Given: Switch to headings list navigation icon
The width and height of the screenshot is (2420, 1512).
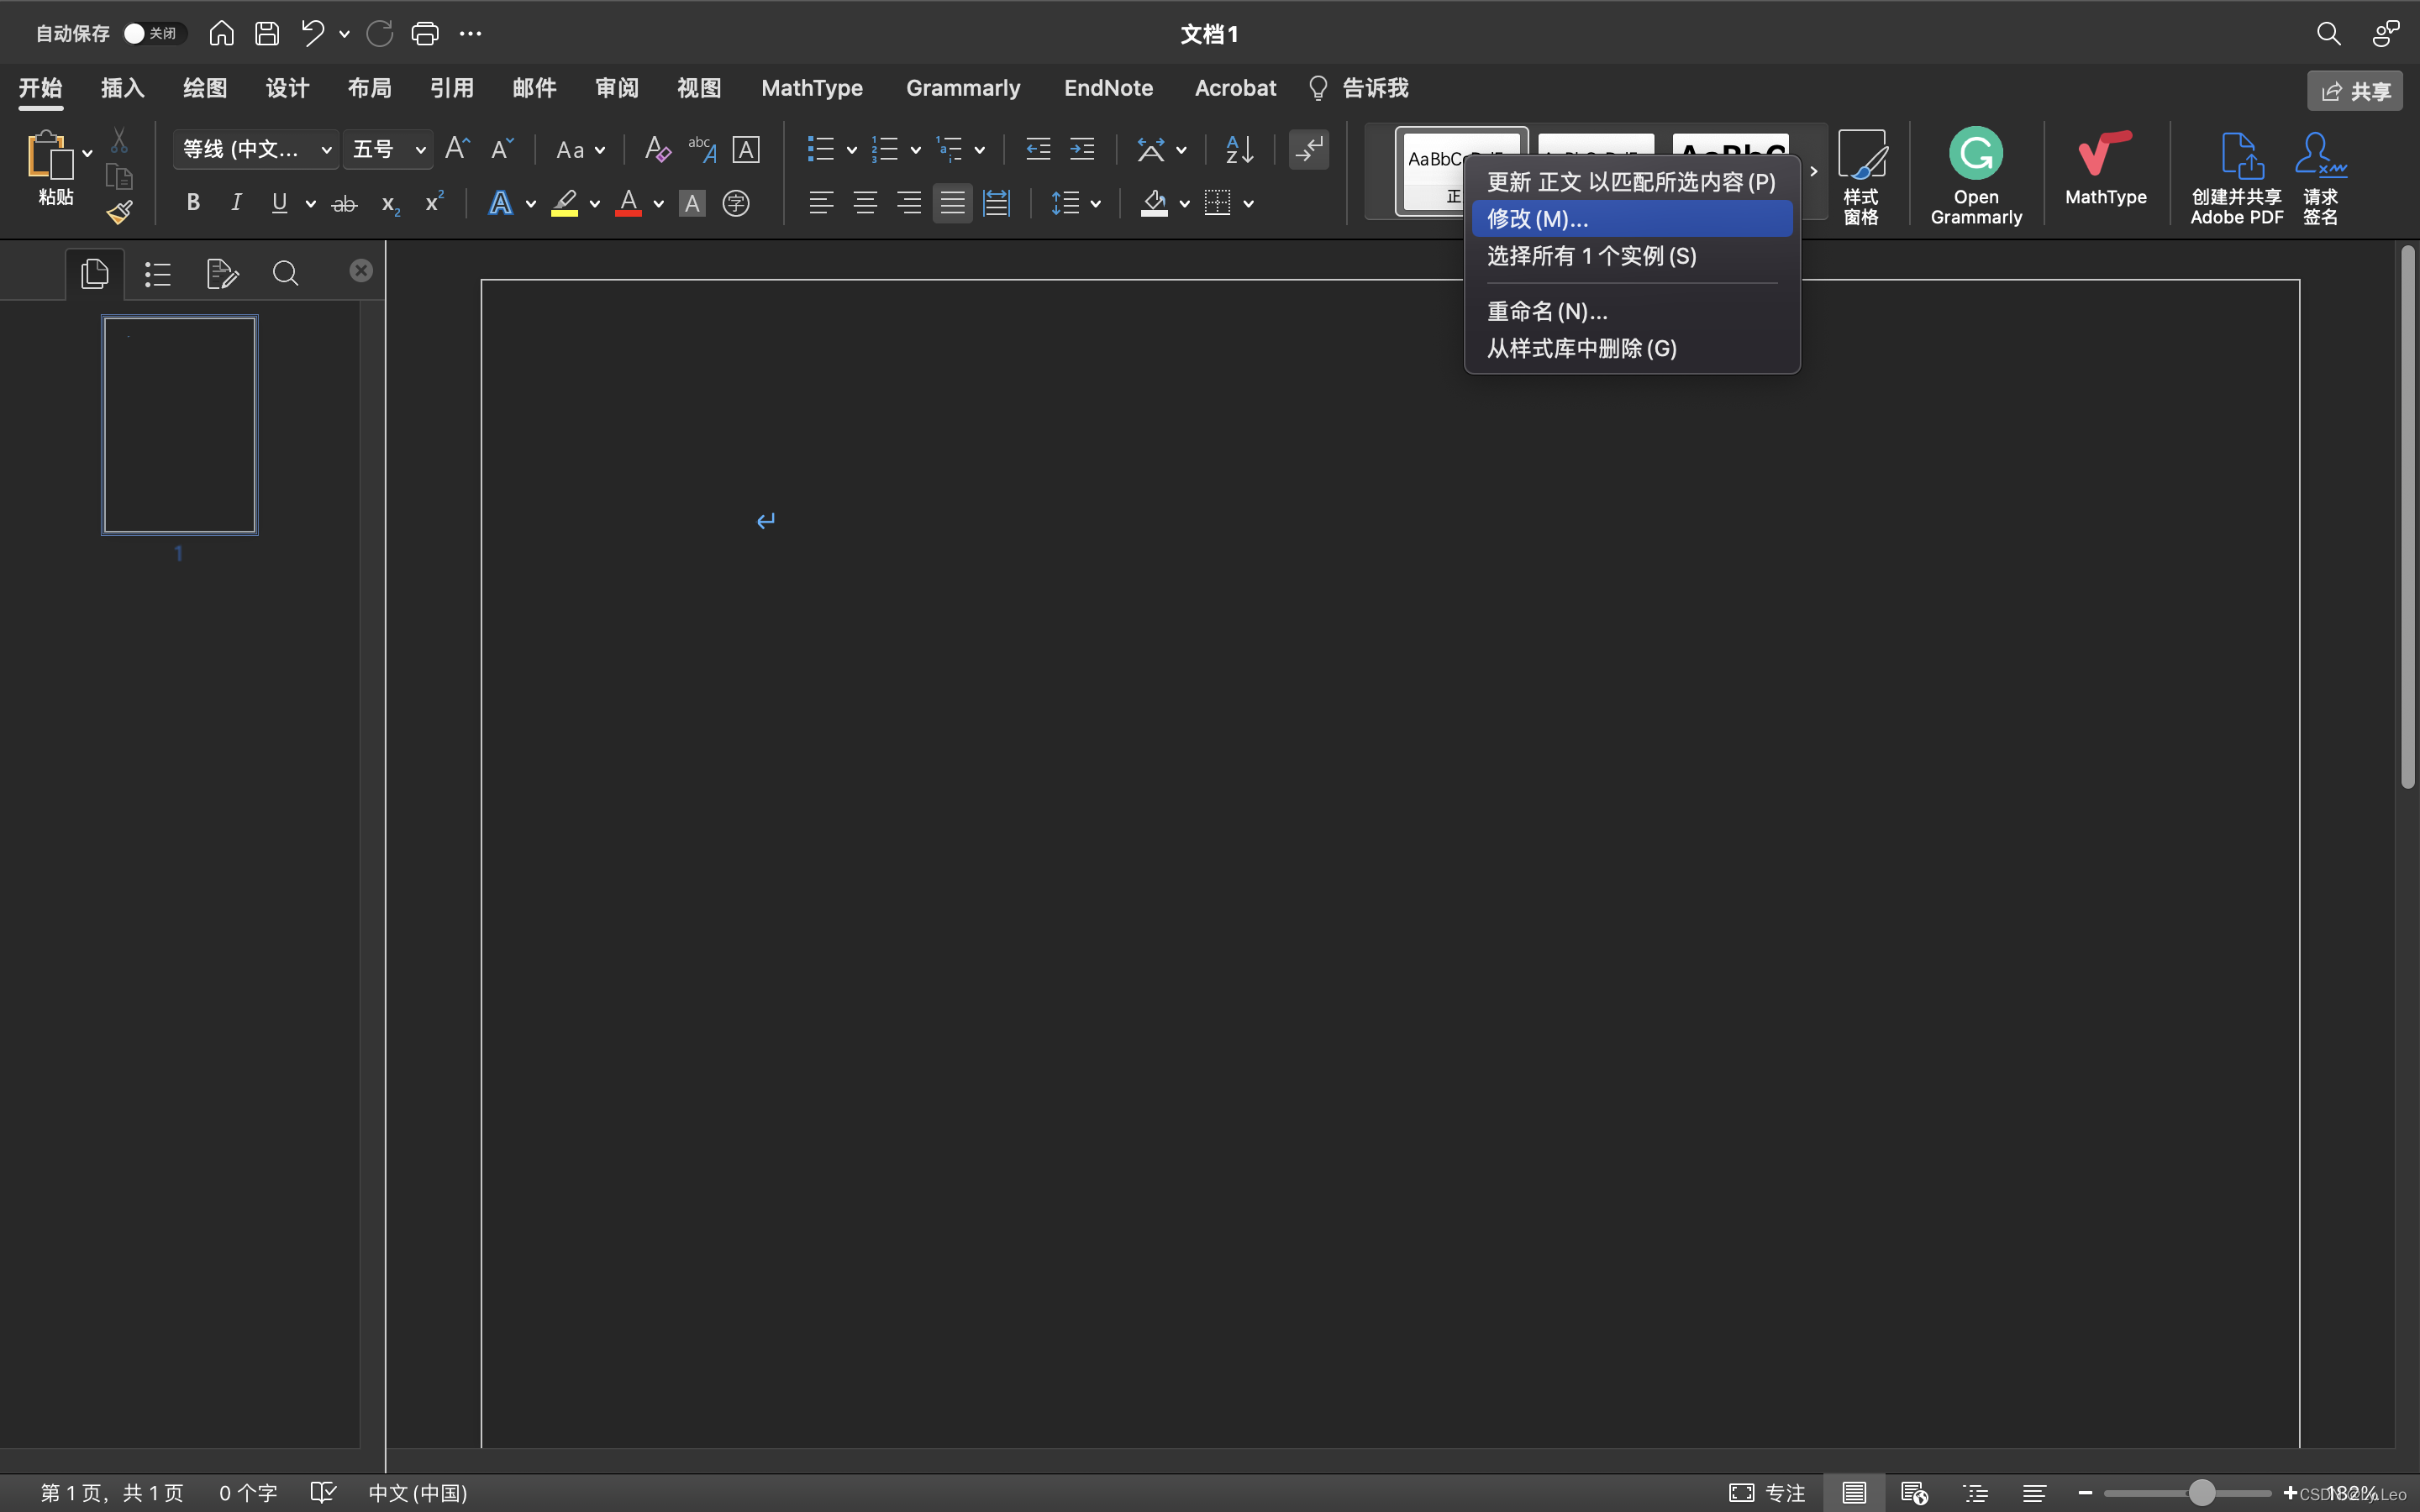Looking at the screenshot, I should 158,273.
